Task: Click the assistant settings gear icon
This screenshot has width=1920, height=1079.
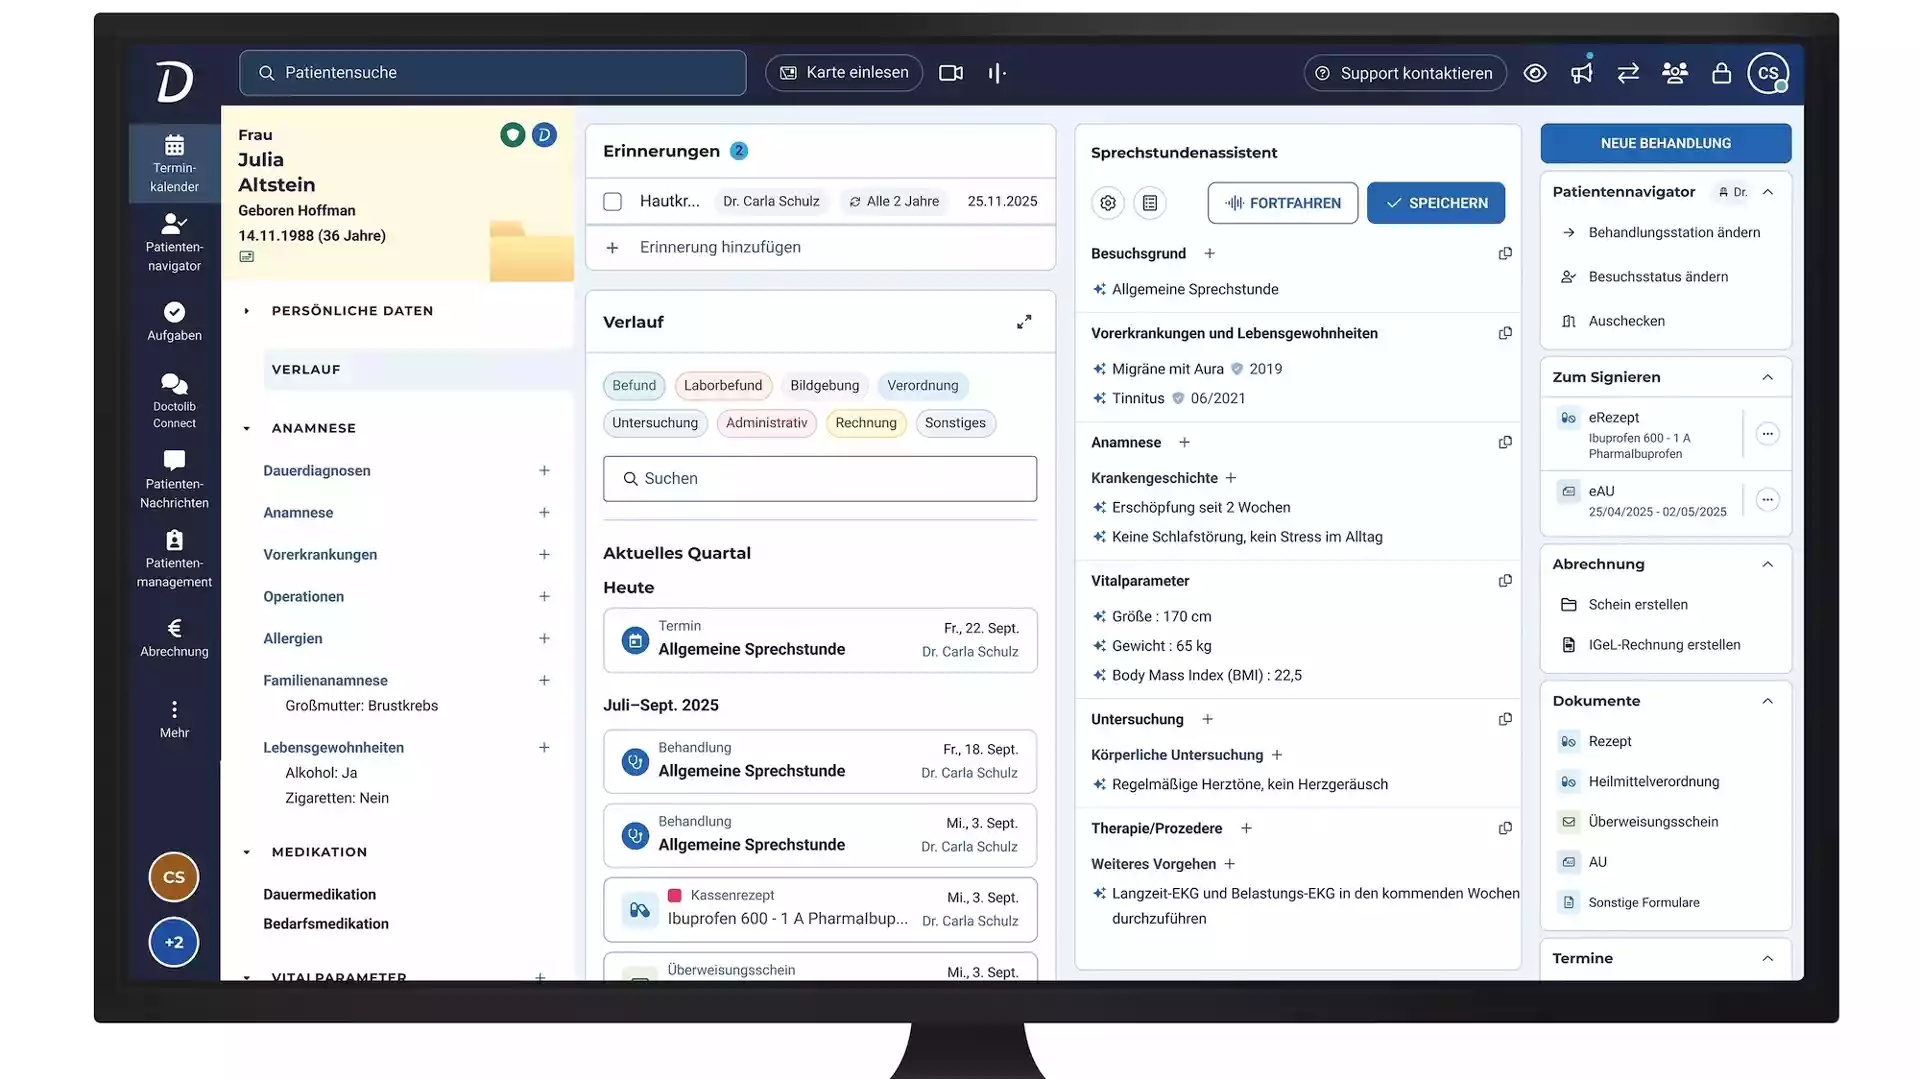Action: point(1108,203)
